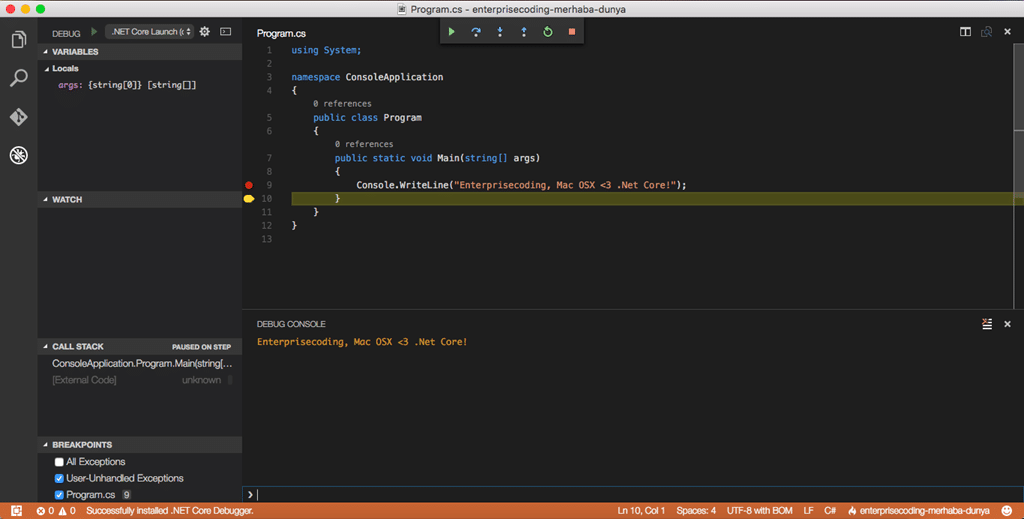The width and height of the screenshot is (1024, 519).
Task: Open launch.json with the gear icon
Action: click(x=204, y=31)
